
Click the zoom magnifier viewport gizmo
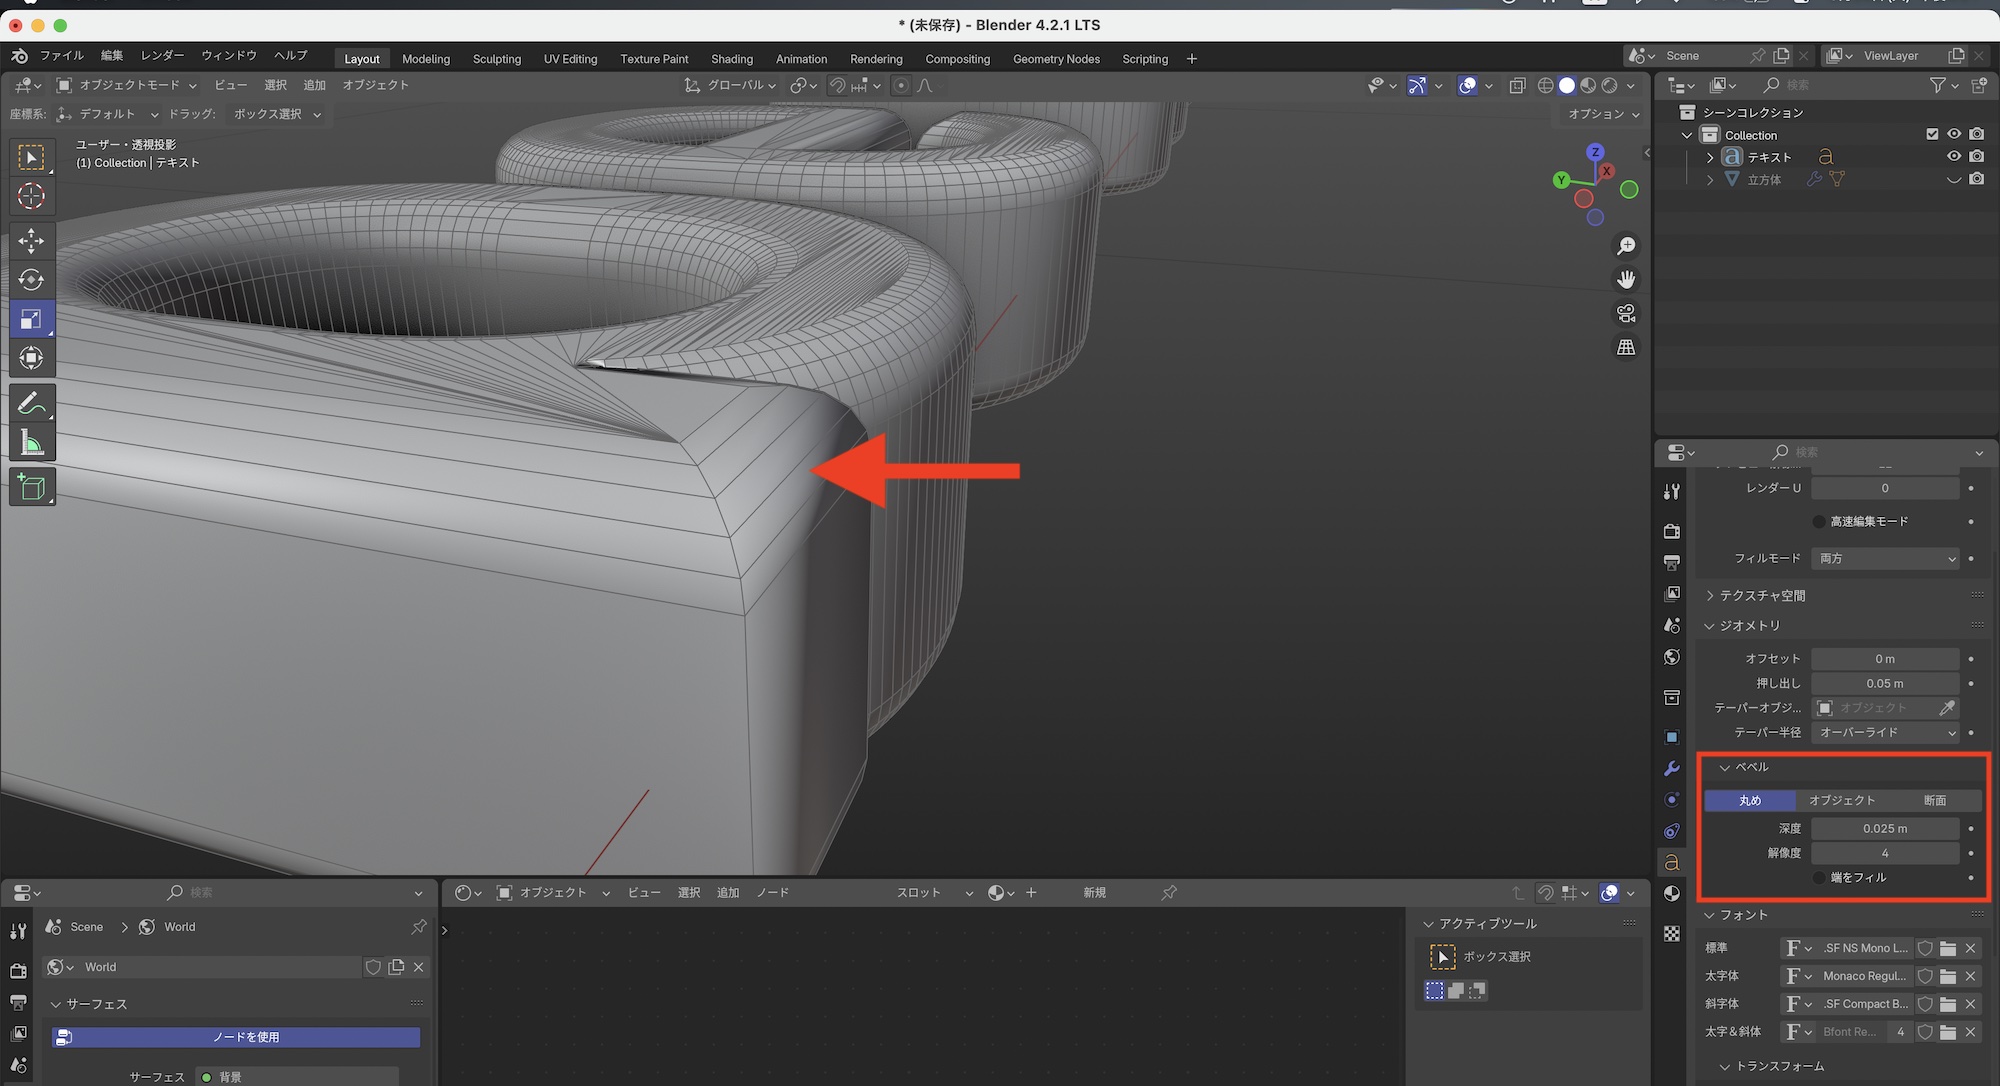point(1626,246)
